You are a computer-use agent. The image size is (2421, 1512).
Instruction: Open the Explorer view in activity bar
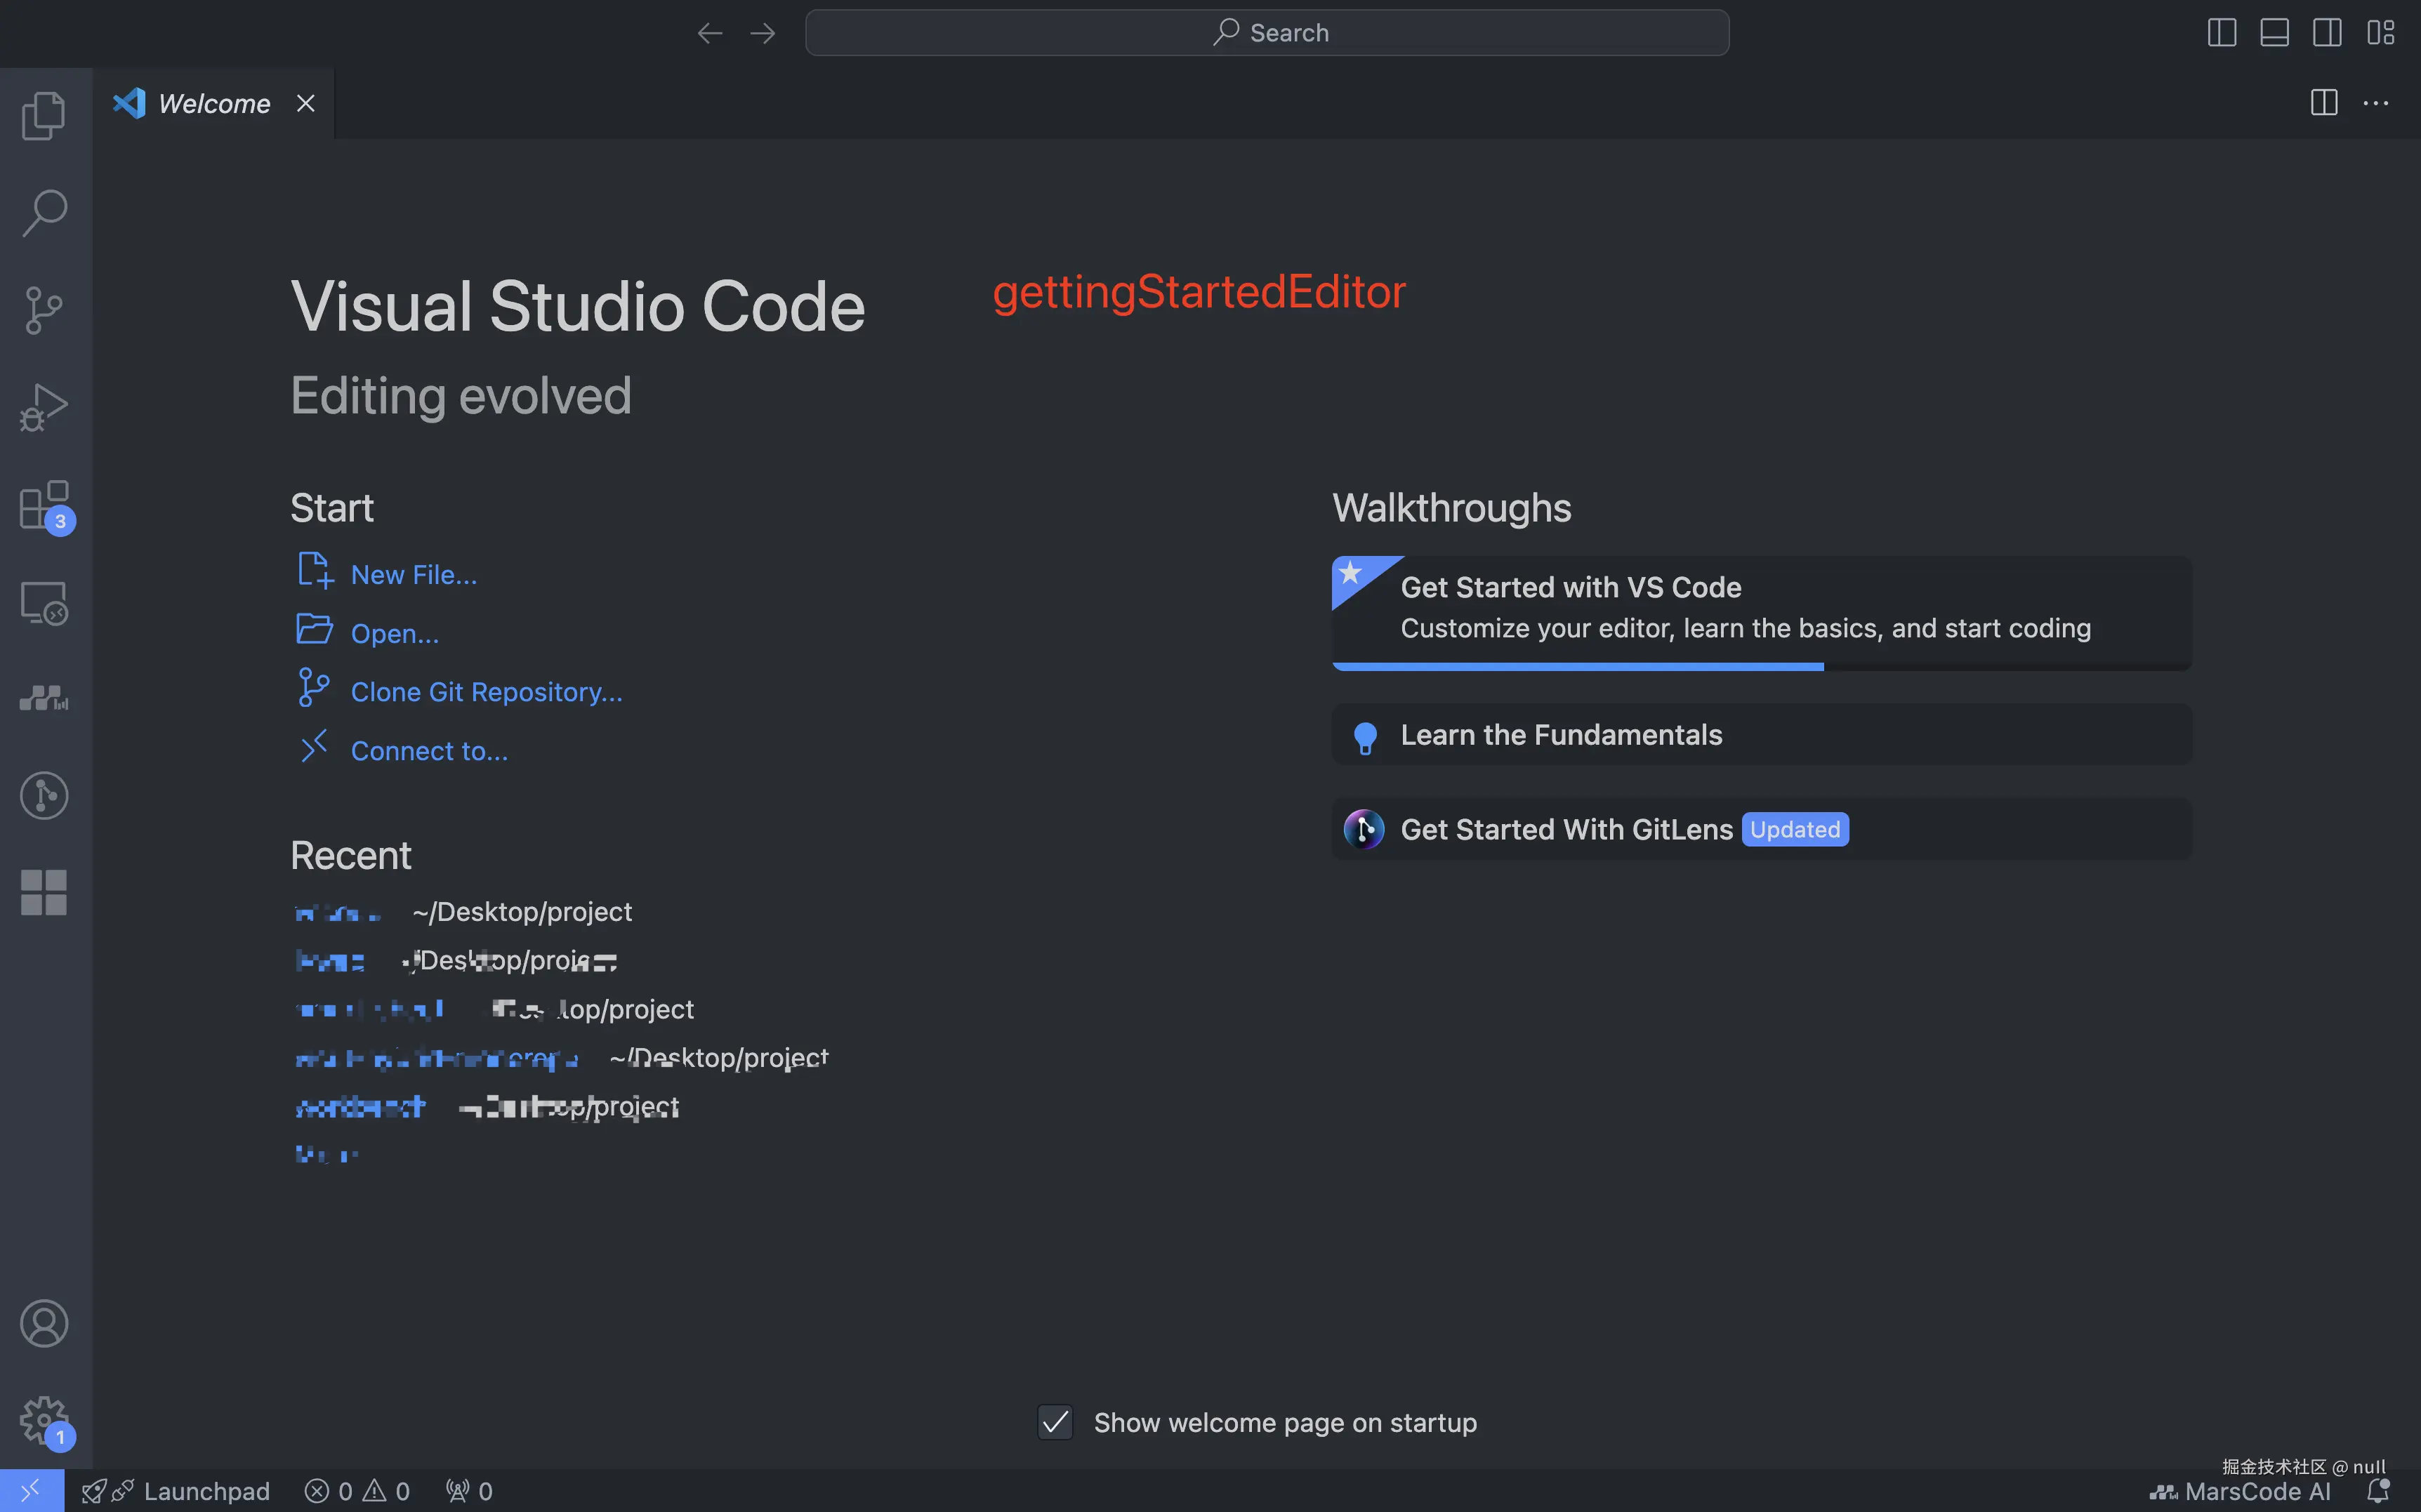pyautogui.click(x=44, y=115)
